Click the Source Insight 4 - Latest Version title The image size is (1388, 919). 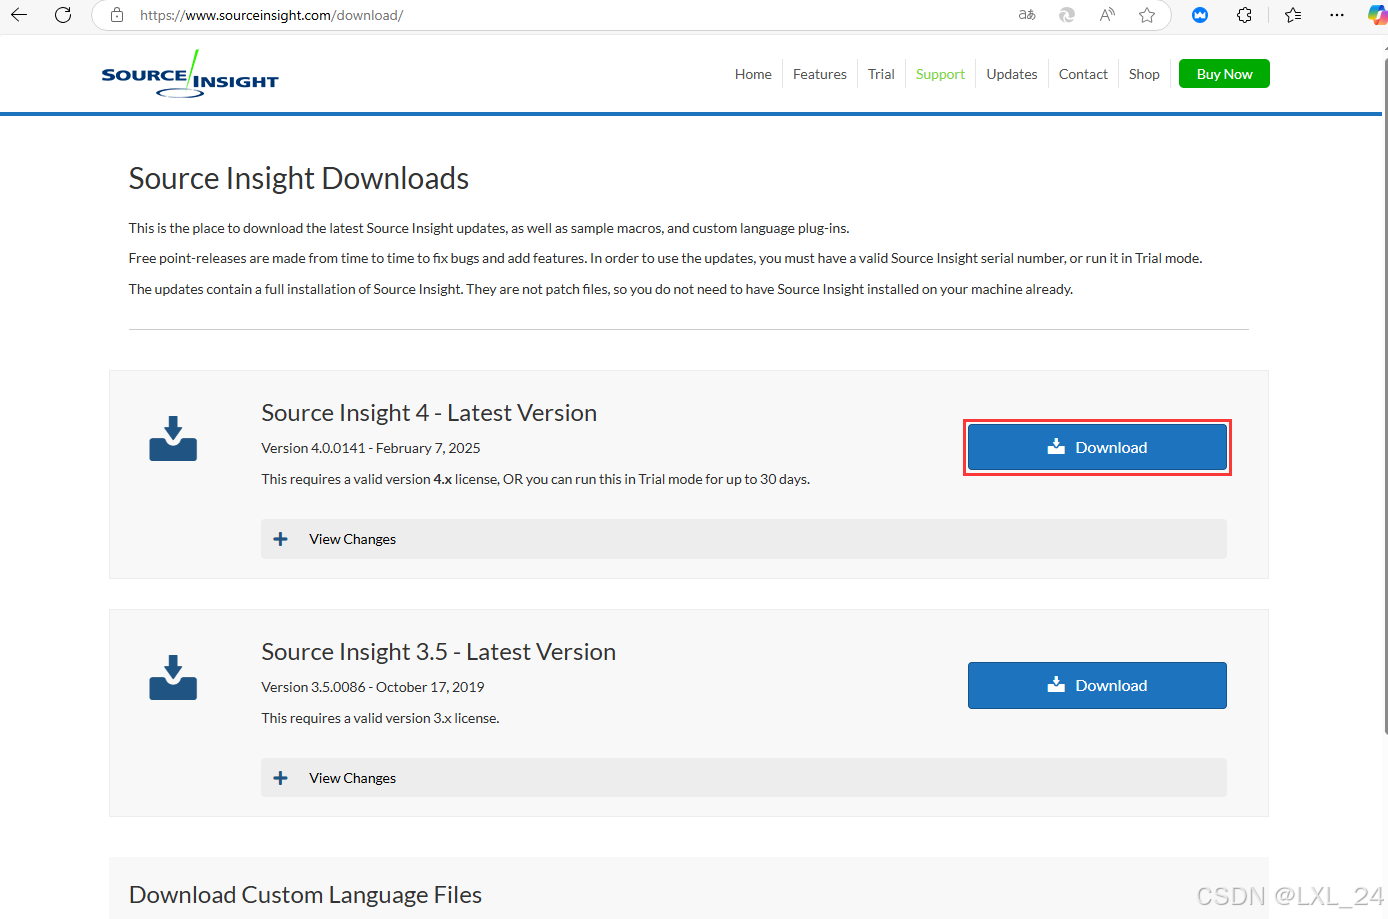pos(429,413)
